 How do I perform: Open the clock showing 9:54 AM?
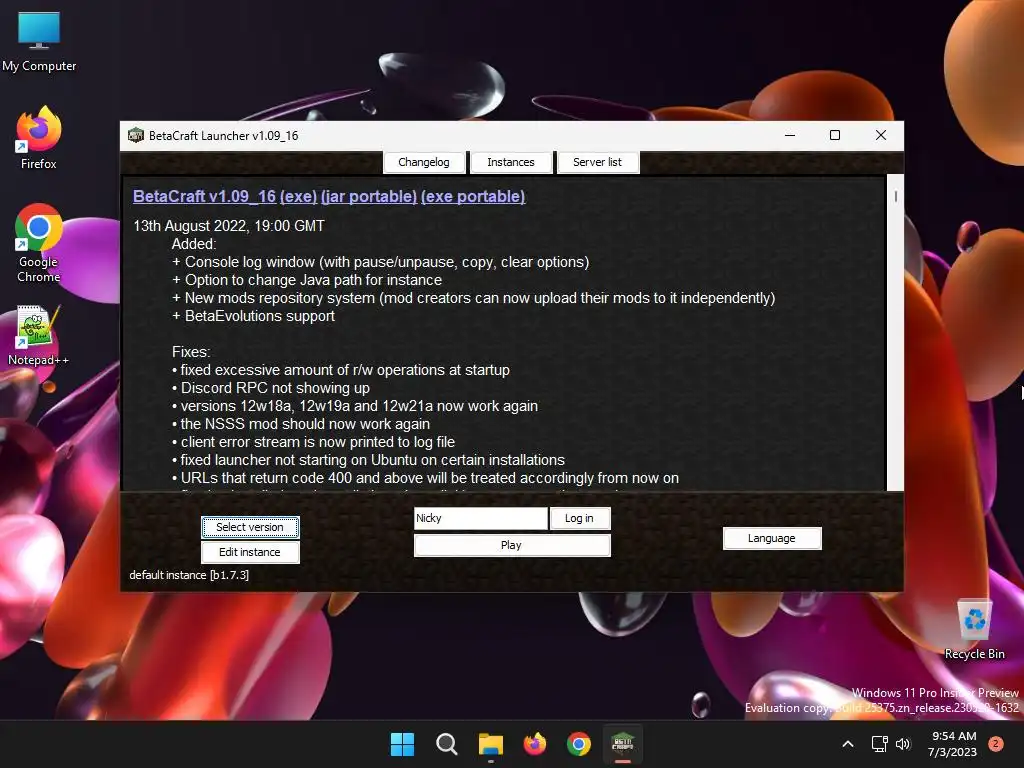pos(953,744)
